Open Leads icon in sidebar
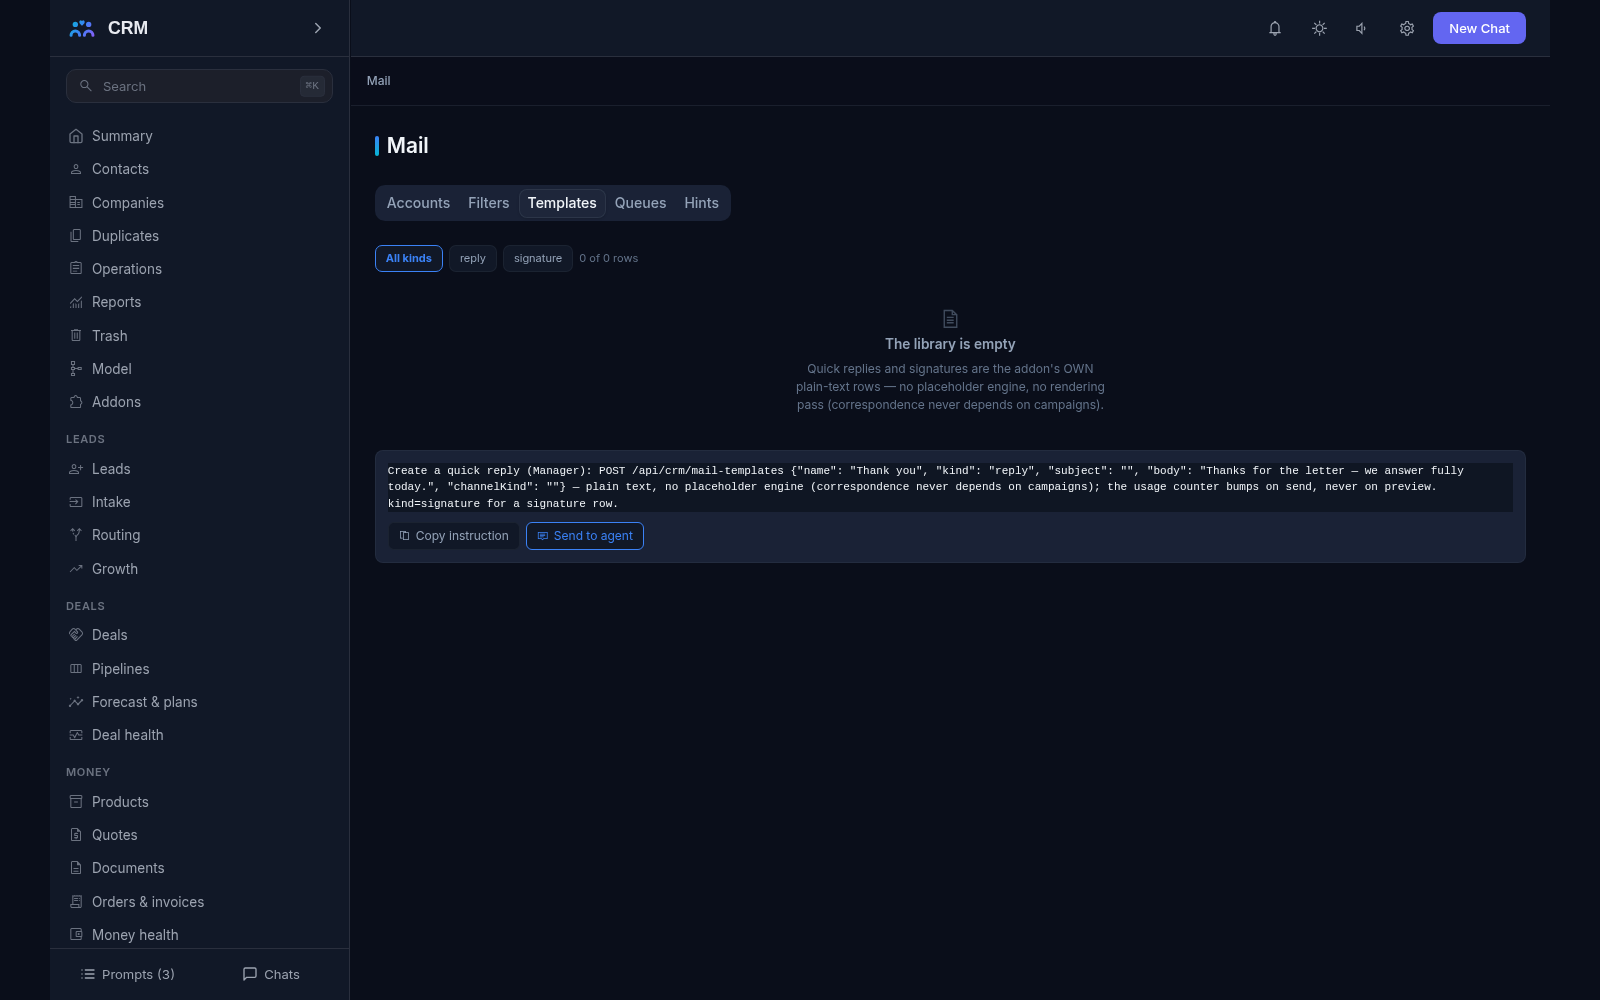This screenshot has height=1000, width=1600. pyautogui.click(x=76, y=469)
